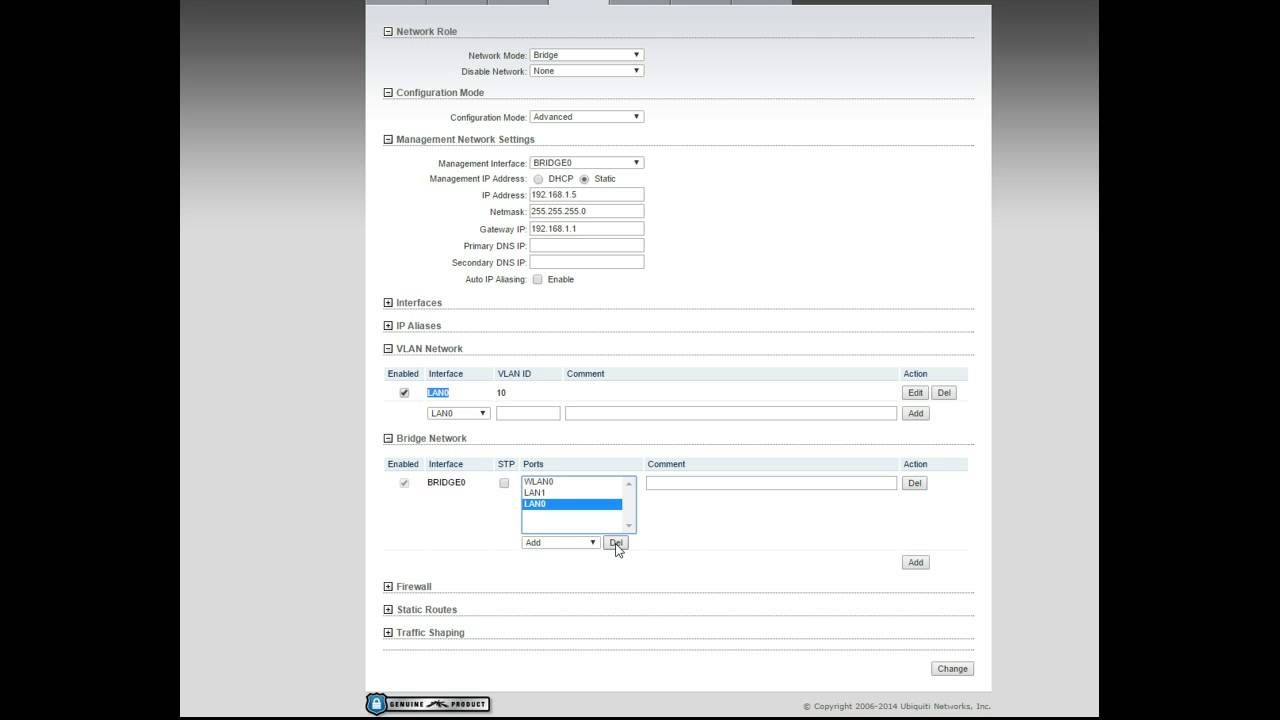Viewport: 1280px width, 720px height.
Task: Click Add button in Bridge Network
Action: tap(915, 563)
